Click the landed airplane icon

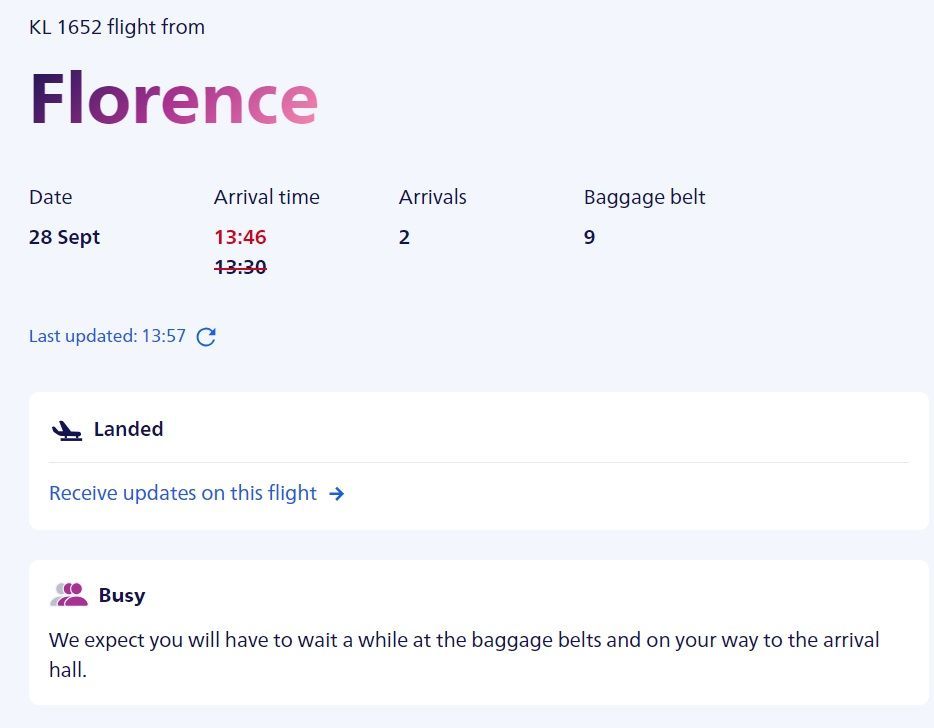[x=67, y=430]
